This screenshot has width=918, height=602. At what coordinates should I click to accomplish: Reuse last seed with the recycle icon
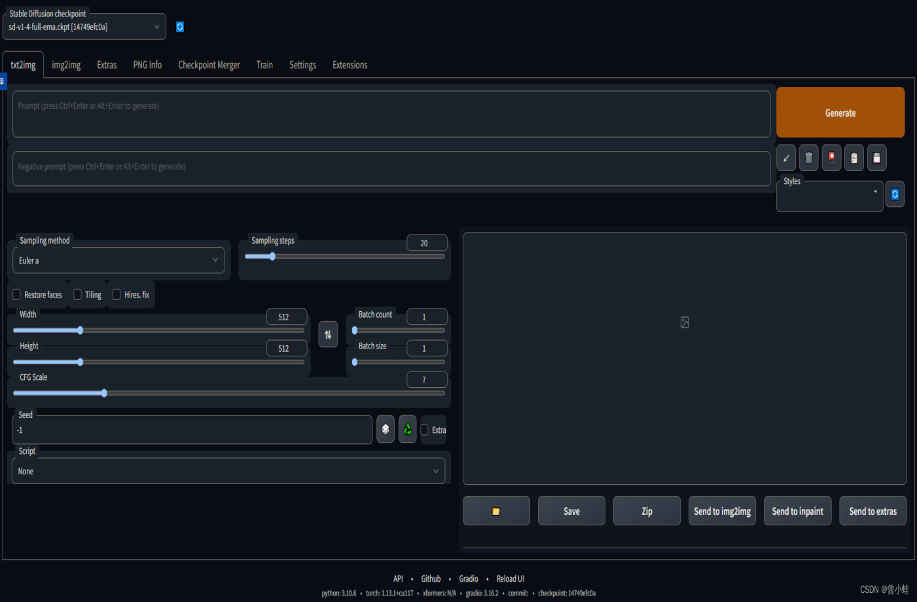(408, 429)
